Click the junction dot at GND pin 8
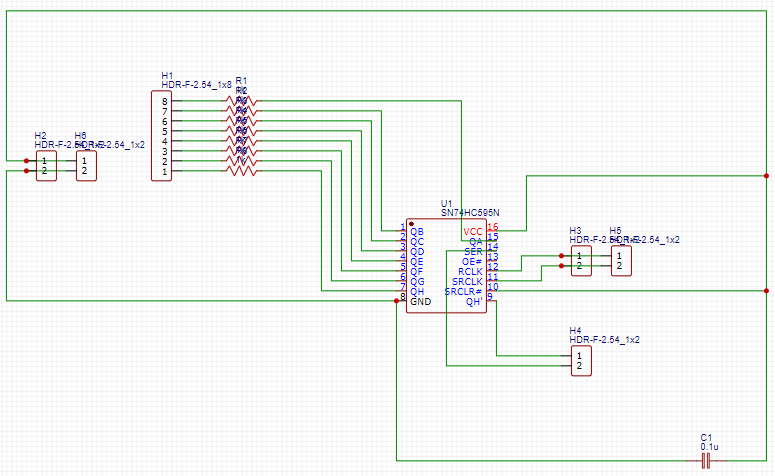 (396, 301)
